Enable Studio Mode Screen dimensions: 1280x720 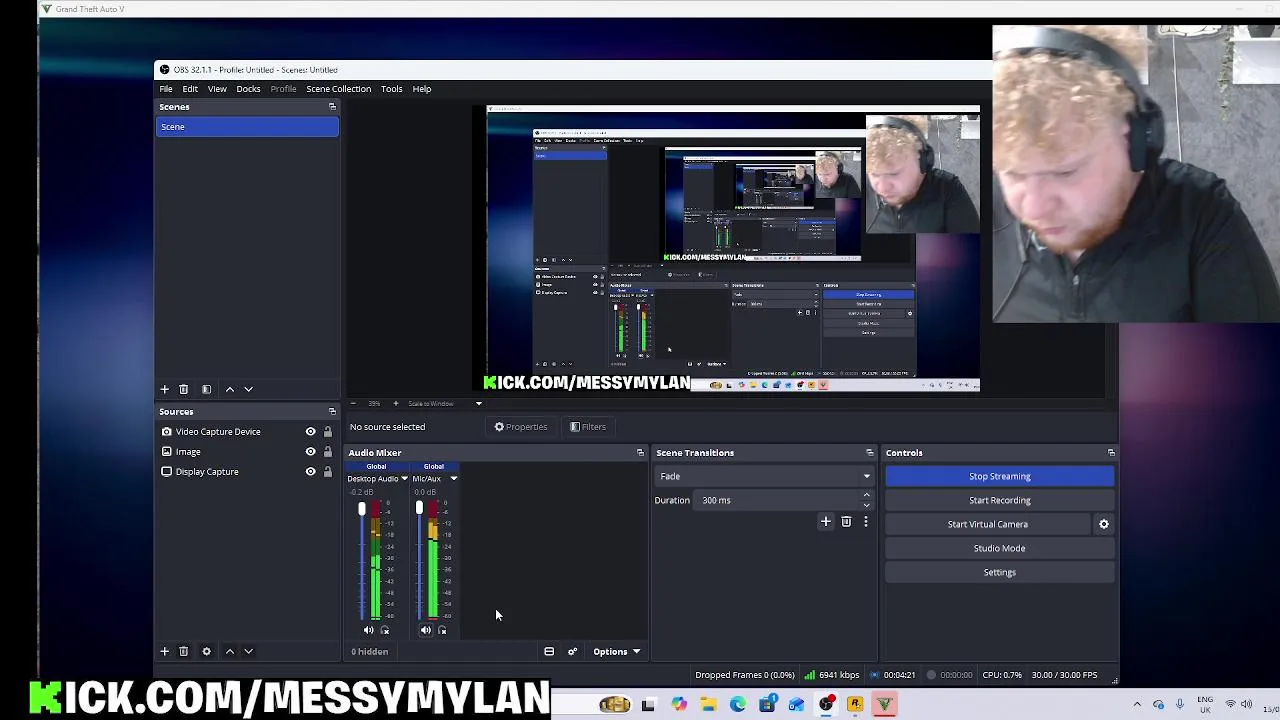point(1000,549)
